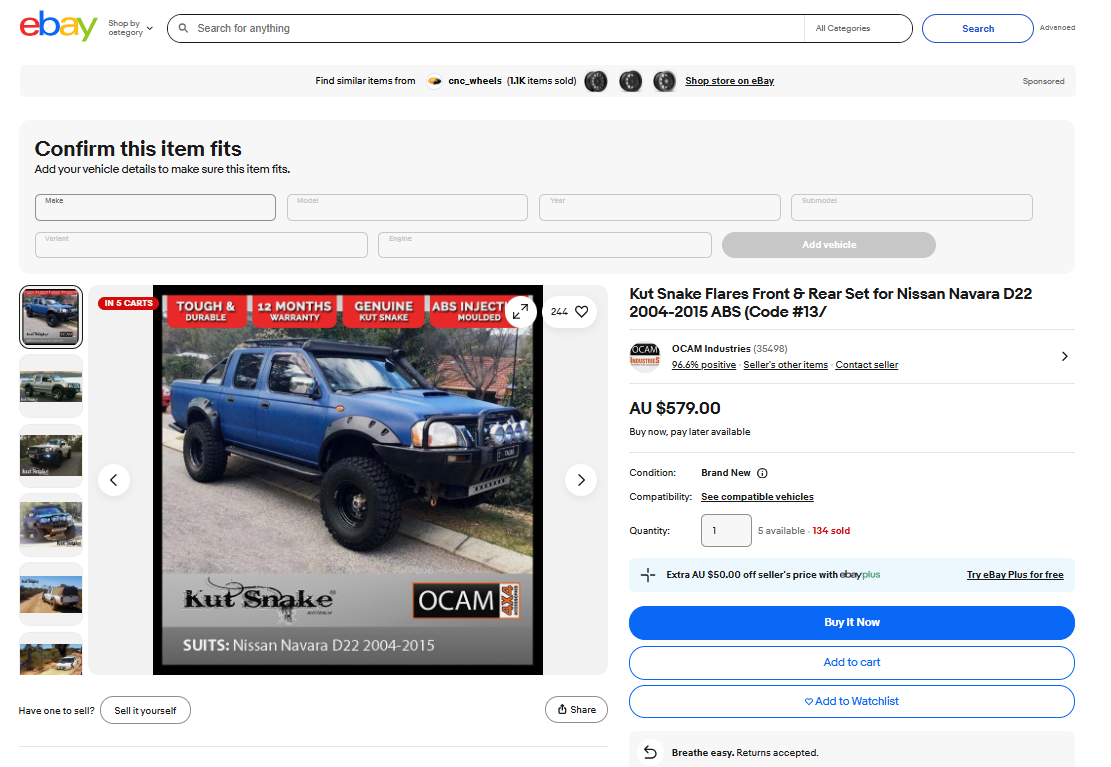This screenshot has height=767, width=1111.
Task: Open the Make vehicle dropdown
Action: [155, 207]
